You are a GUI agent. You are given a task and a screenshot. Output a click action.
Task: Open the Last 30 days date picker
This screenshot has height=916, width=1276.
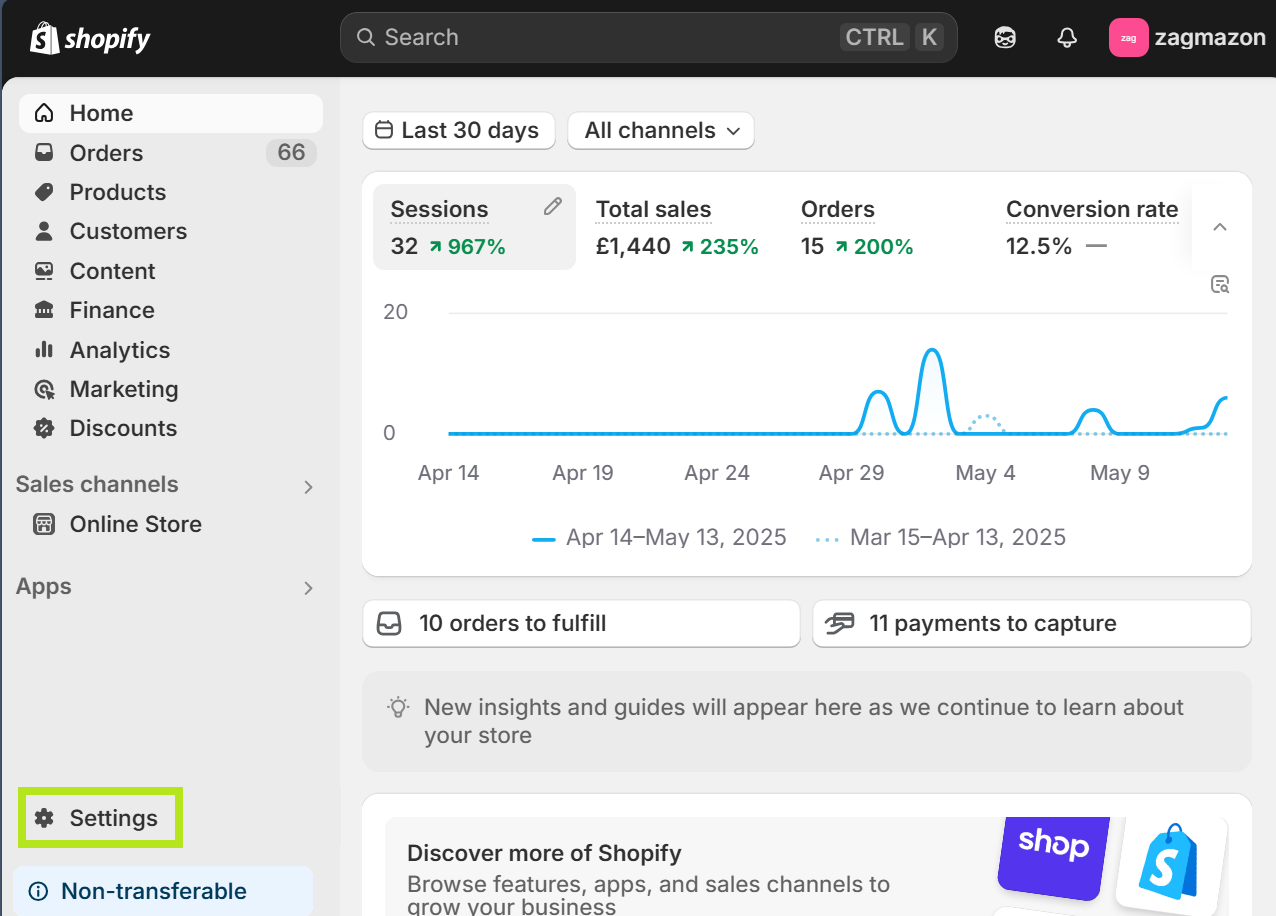click(x=459, y=131)
